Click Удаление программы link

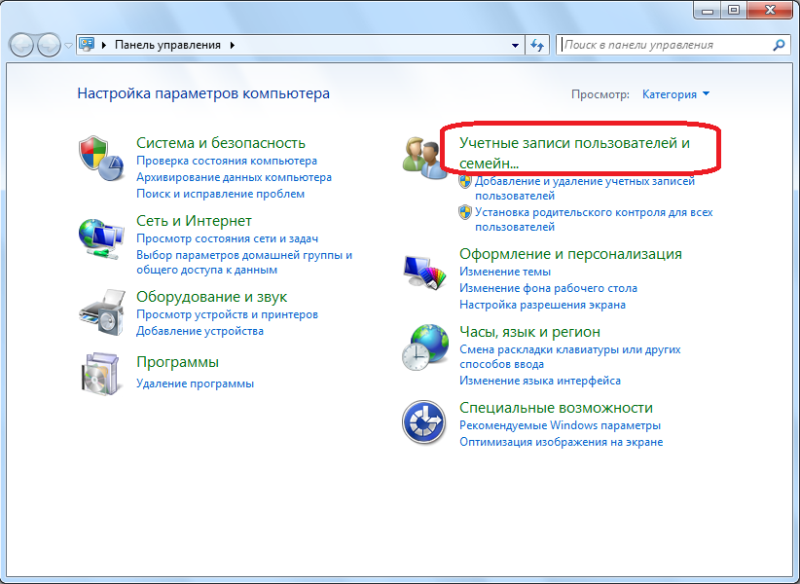click(195, 384)
